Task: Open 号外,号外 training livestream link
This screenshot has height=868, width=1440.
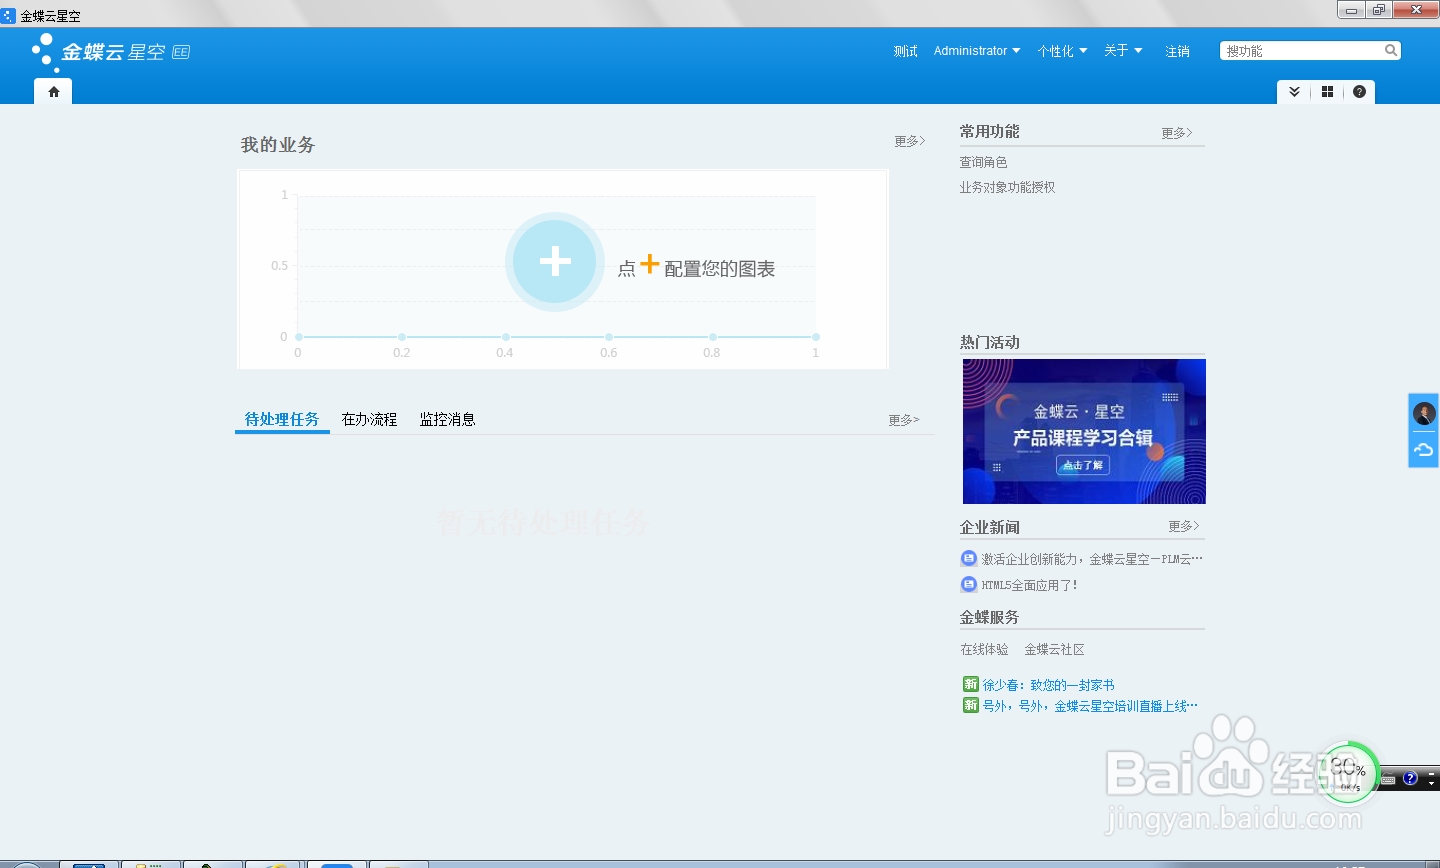Action: pyautogui.click(x=1090, y=706)
